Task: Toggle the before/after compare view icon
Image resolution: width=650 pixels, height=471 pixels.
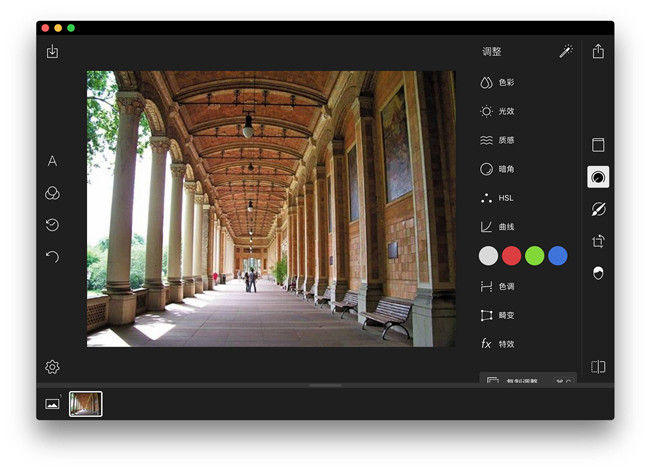Action: pos(598,367)
